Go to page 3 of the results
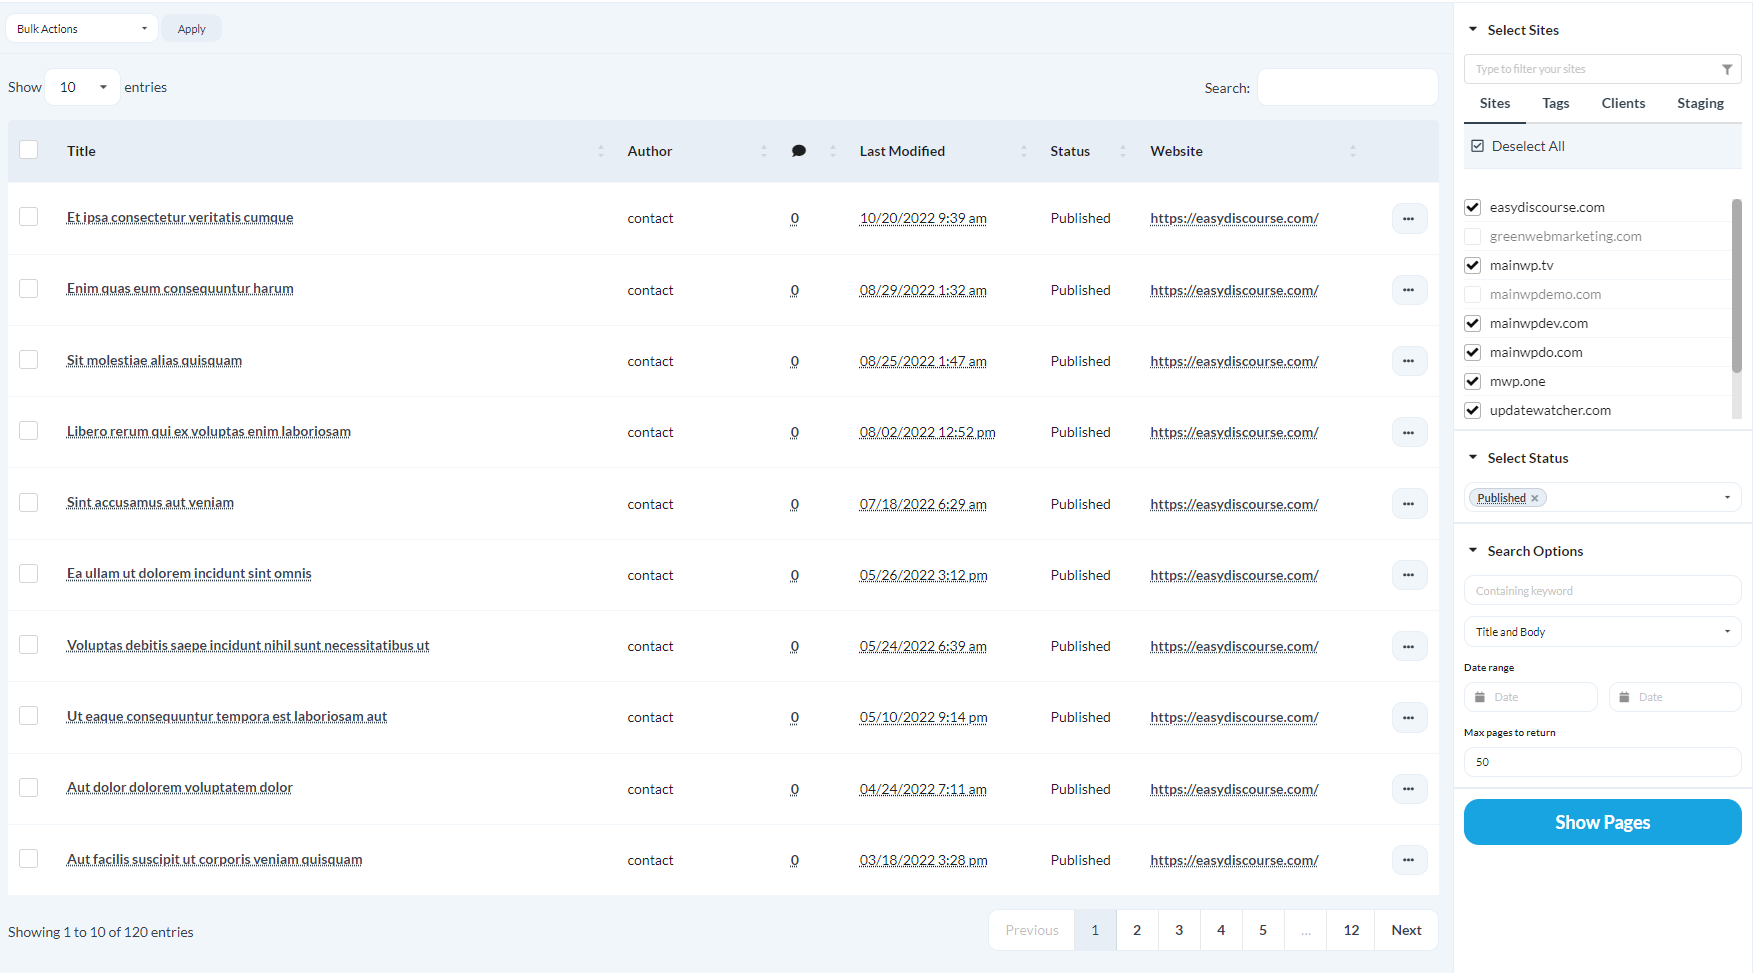The width and height of the screenshot is (1753, 973). coord(1178,929)
